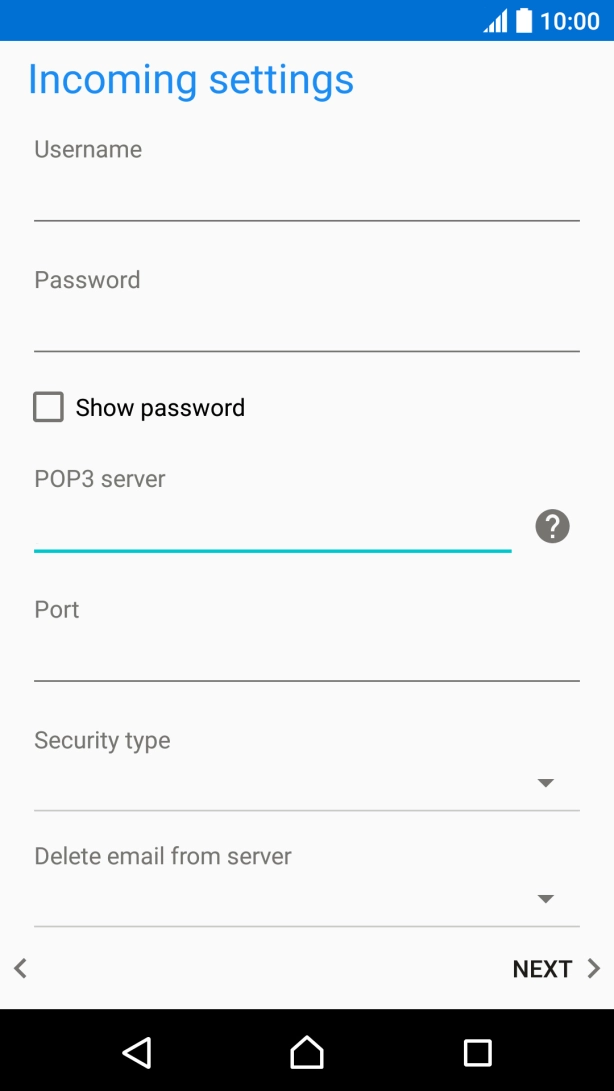
Task: Select the Port label
Action: 56,610
